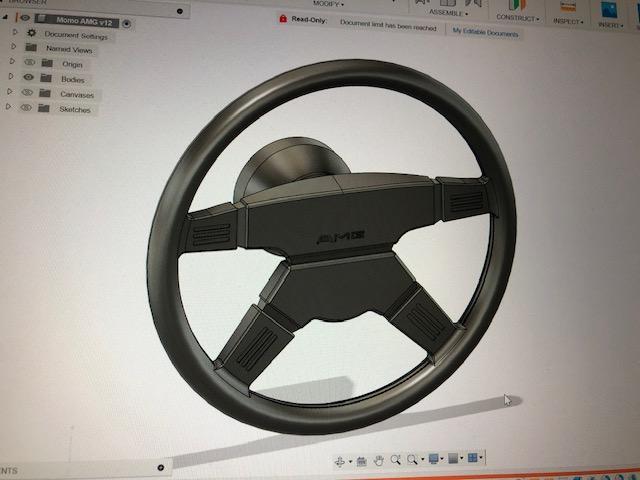Open the Grid and Snaps dropdown arrow
The height and width of the screenshot is (480, 640).
tap(462, 458)
